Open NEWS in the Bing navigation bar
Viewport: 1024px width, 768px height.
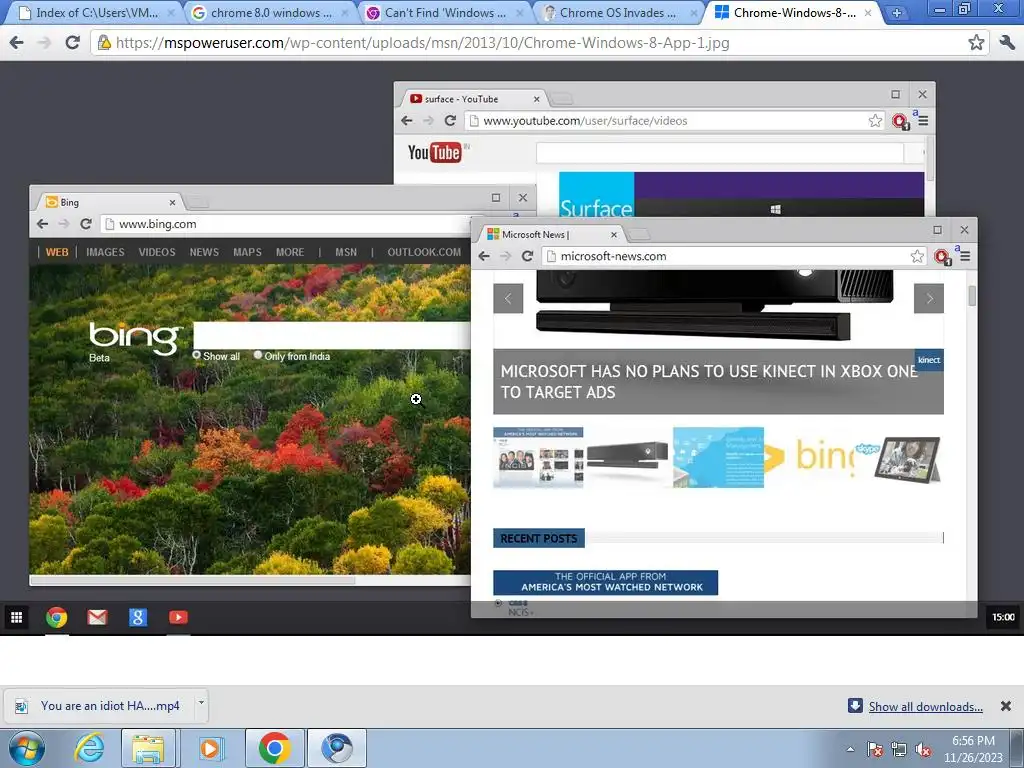click(204, 252)
